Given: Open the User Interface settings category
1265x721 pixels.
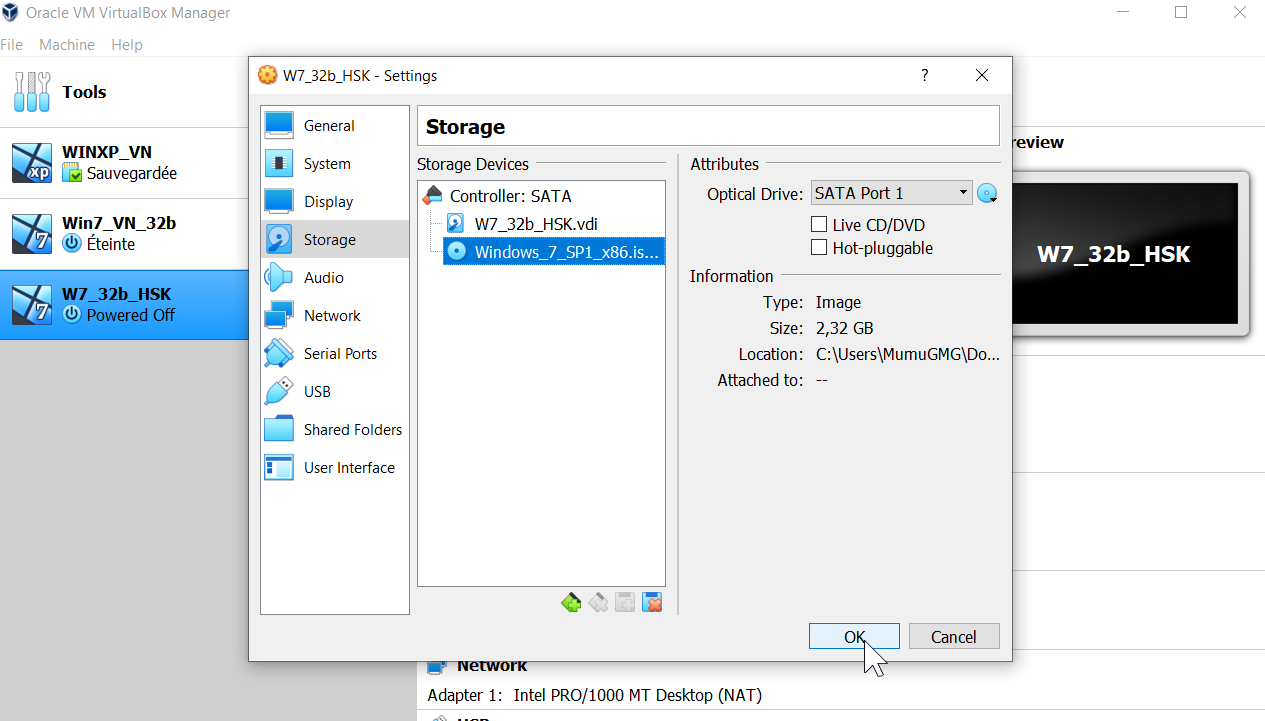Looking at the screenshot, I should click(x=334, y=468).
